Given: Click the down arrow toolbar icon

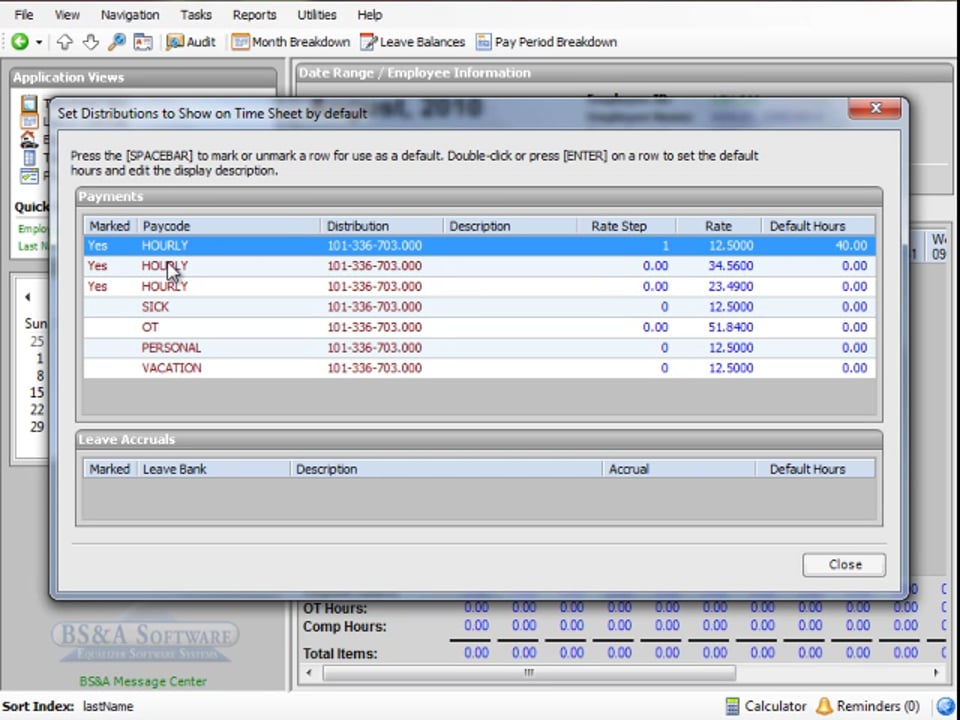Looking at the screenshot, I should 90,42.
